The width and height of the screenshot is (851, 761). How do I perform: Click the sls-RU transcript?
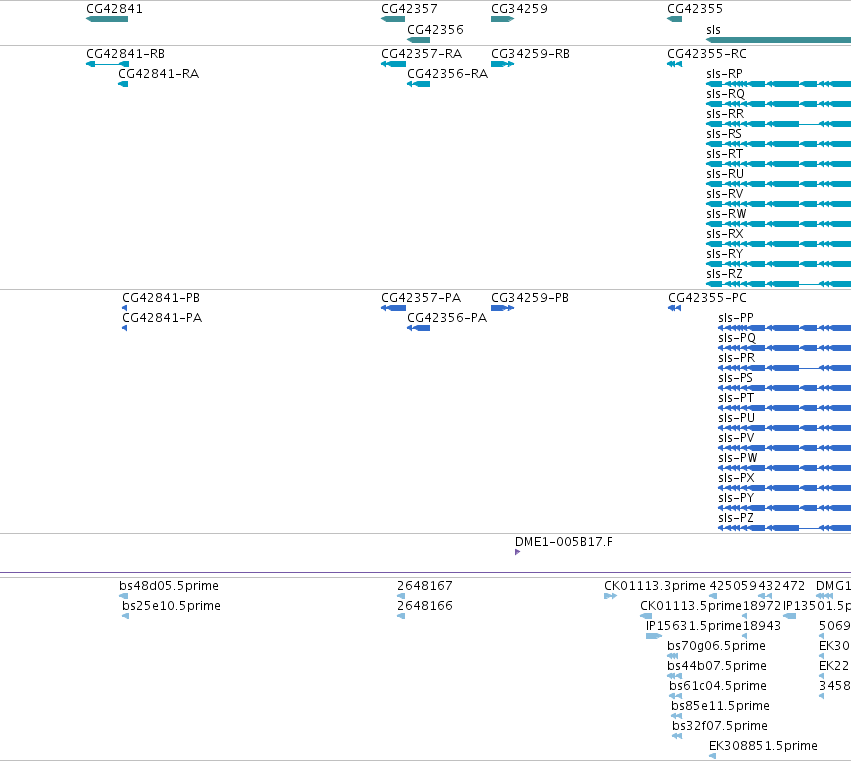point(778,184)
